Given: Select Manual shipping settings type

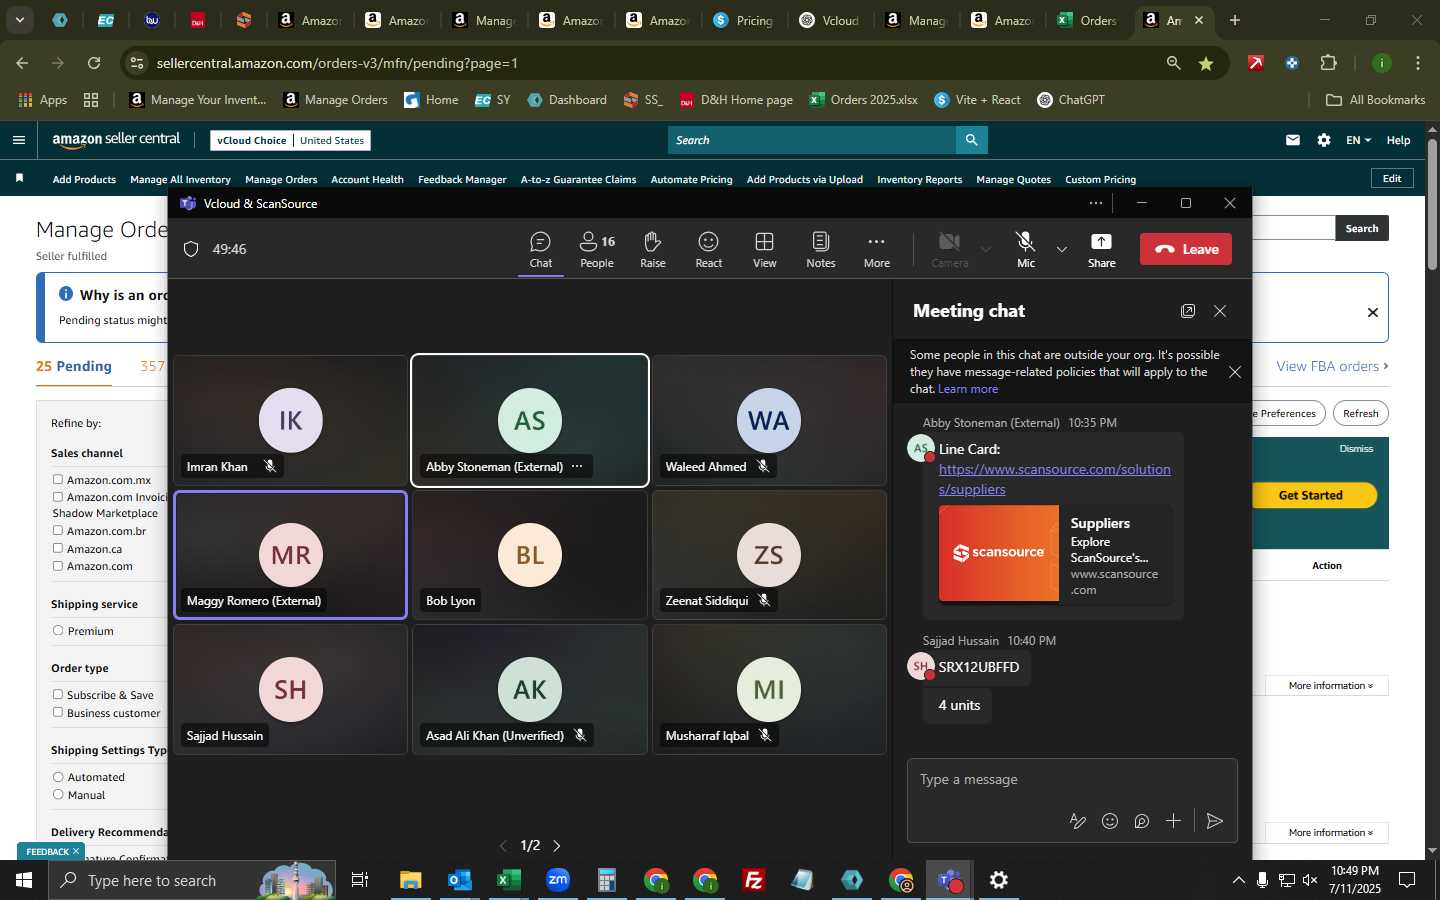Looking at the screenshot, I should [58, 795].
